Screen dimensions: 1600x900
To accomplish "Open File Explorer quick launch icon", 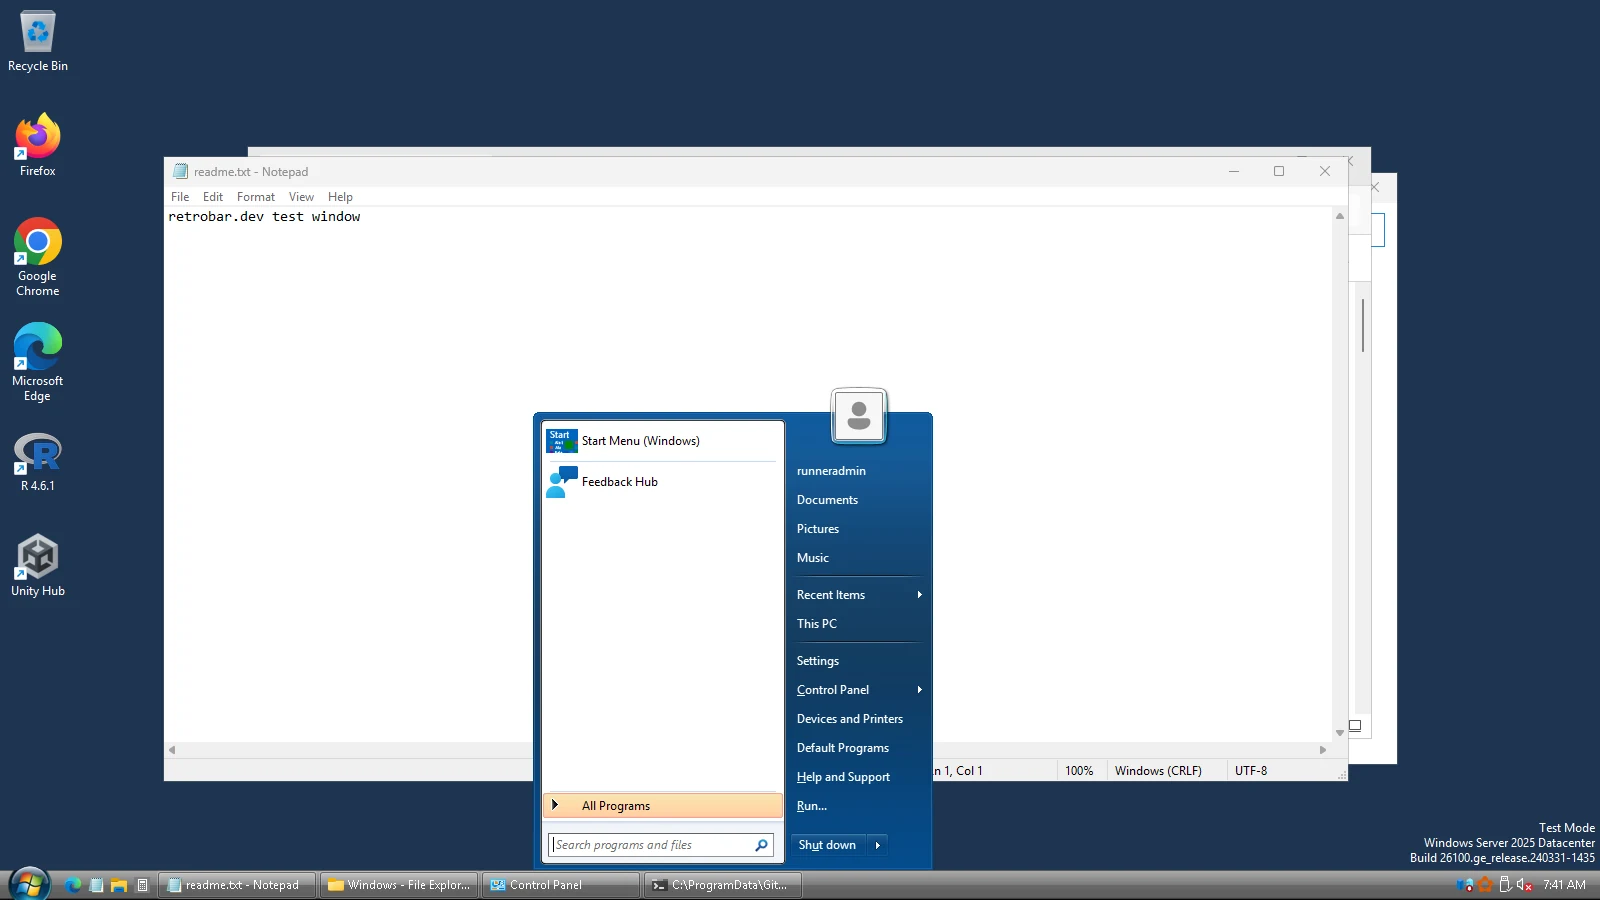I will [119, 885].
